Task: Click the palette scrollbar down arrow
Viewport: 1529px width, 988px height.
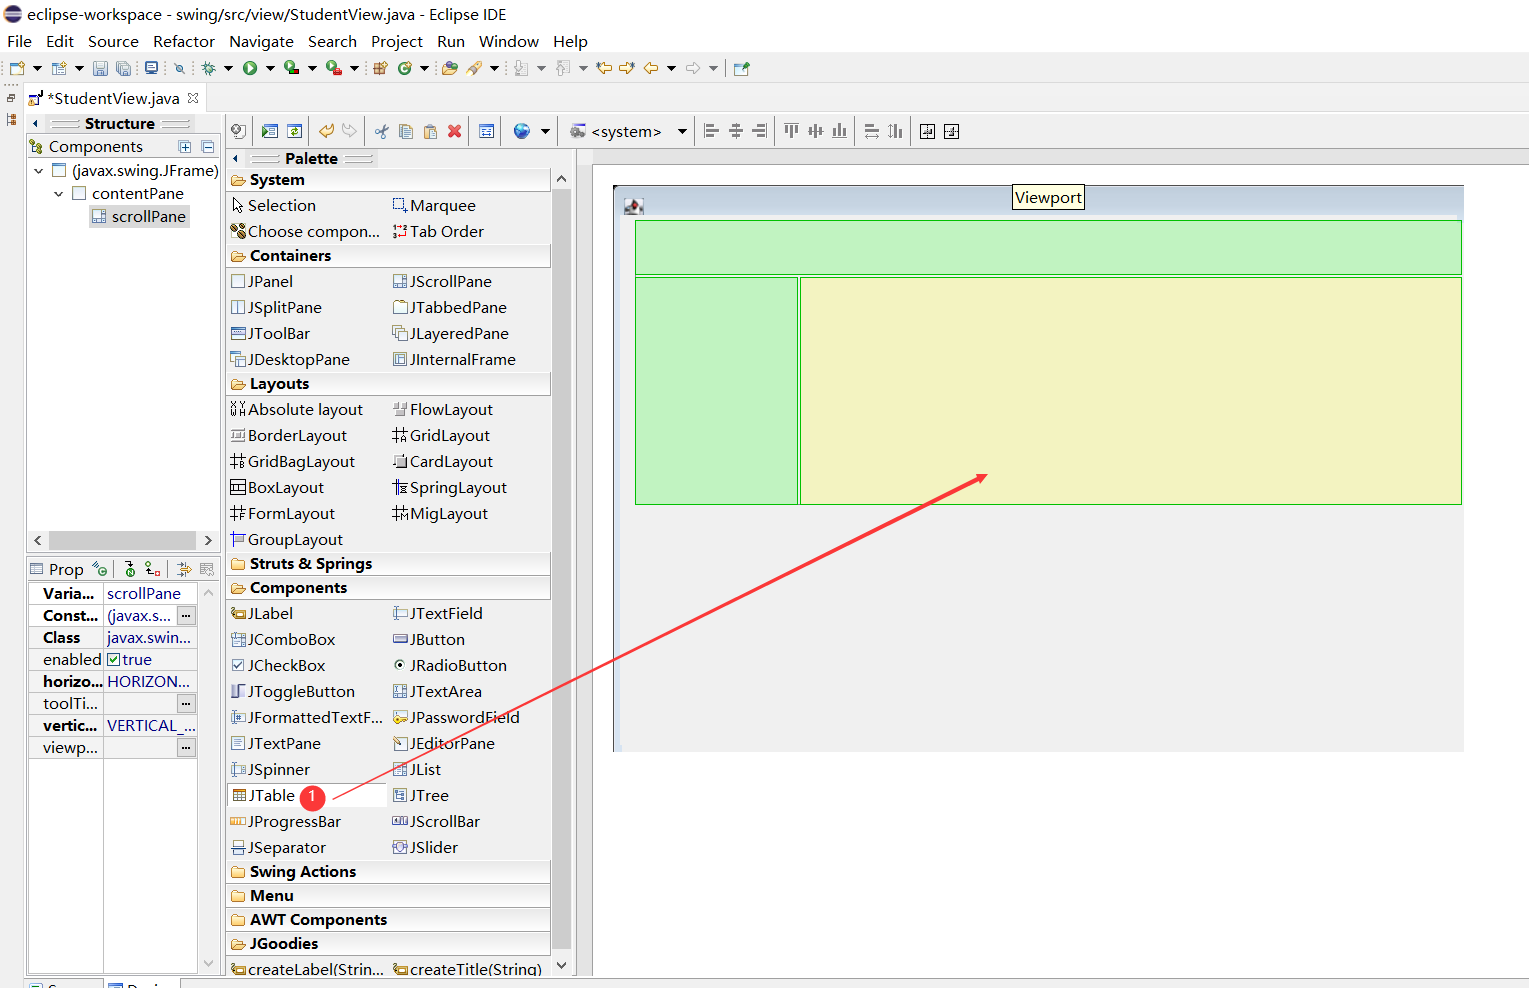Action: (x=561, y=965)
